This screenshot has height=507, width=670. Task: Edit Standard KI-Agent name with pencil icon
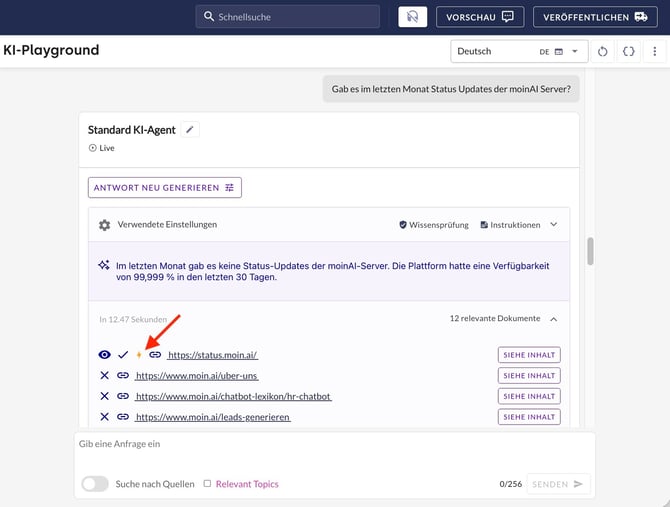[191, 129]
